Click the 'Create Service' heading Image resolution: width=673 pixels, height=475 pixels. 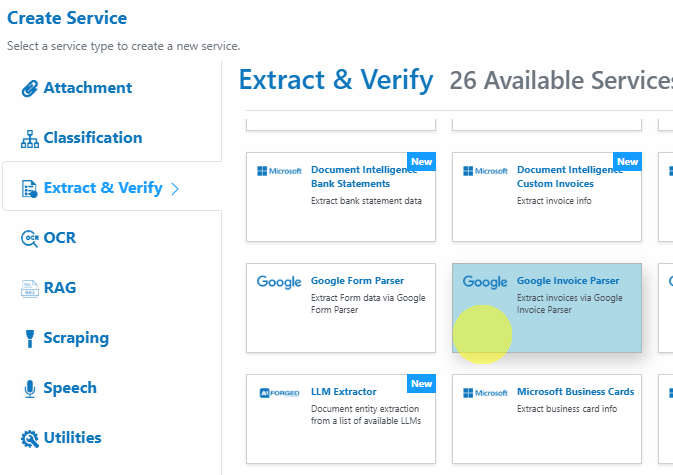(67, 18)
